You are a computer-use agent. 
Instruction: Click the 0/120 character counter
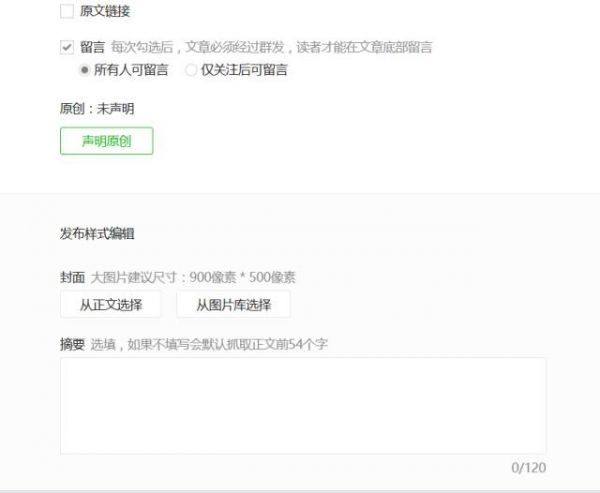point(528,467)
